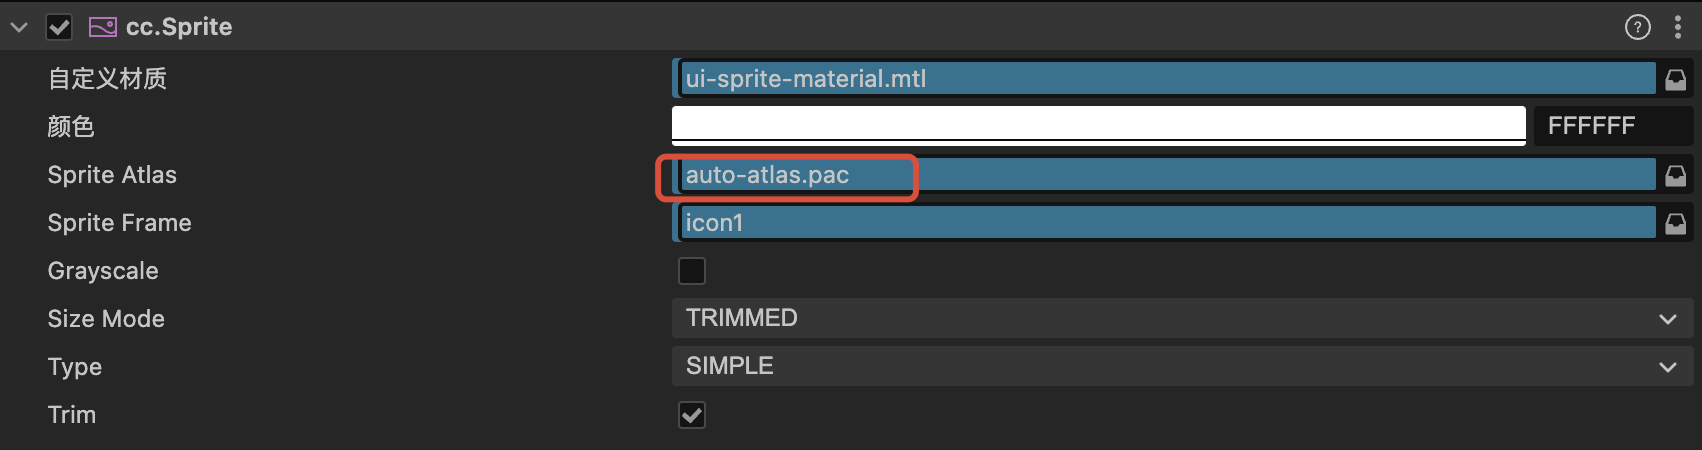Uncheck the Trim checkbox
Image resolution: width=1702 pixels, height=450 pixels.
692,415
